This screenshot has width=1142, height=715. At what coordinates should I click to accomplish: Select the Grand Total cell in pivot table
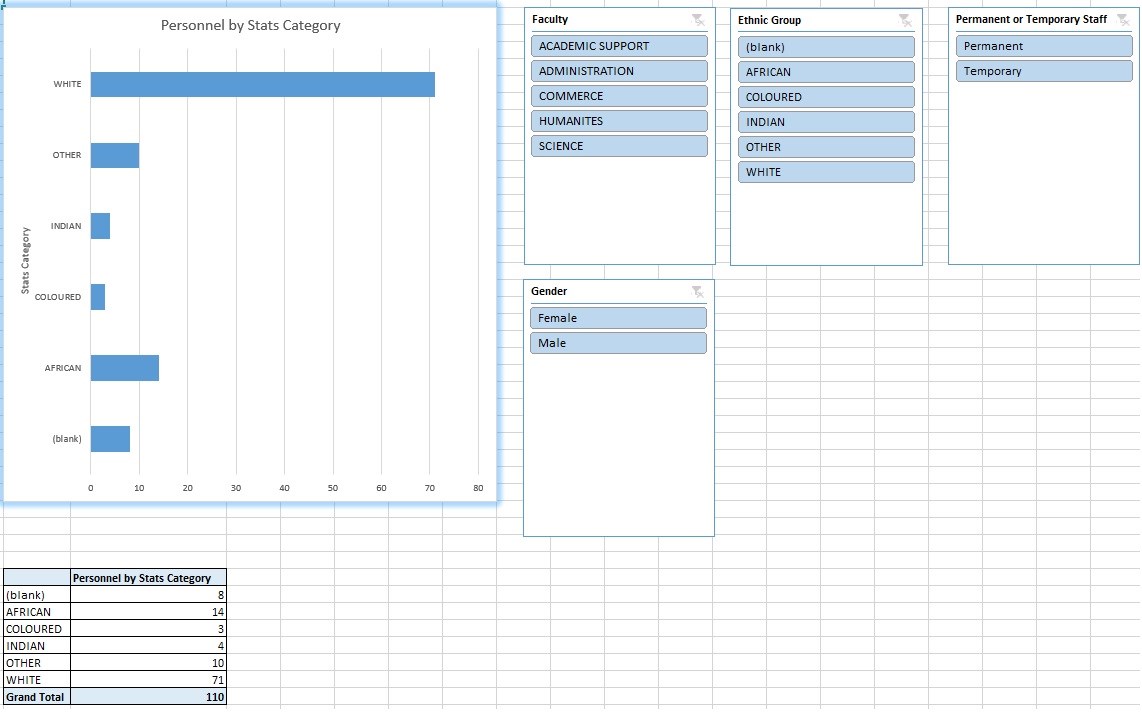click(35, 697)
